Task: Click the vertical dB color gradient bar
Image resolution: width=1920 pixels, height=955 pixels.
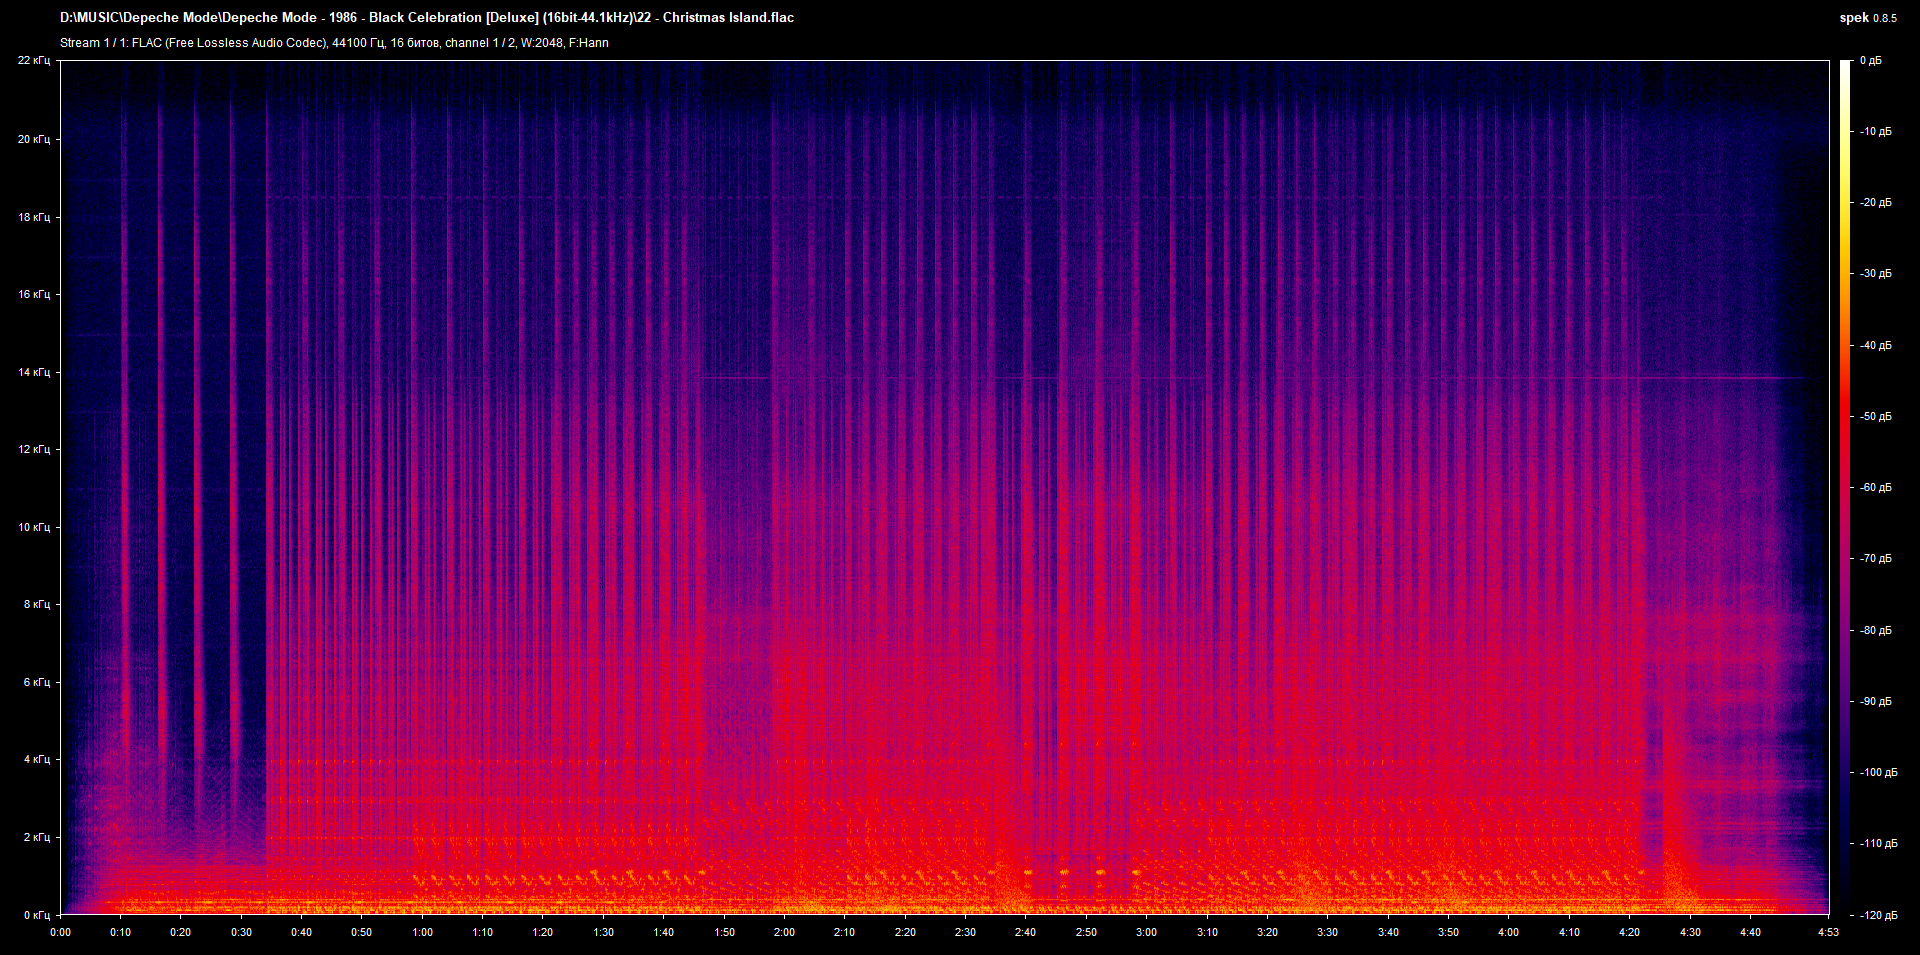Action: pyautogui.click(x=1845, y=488)
